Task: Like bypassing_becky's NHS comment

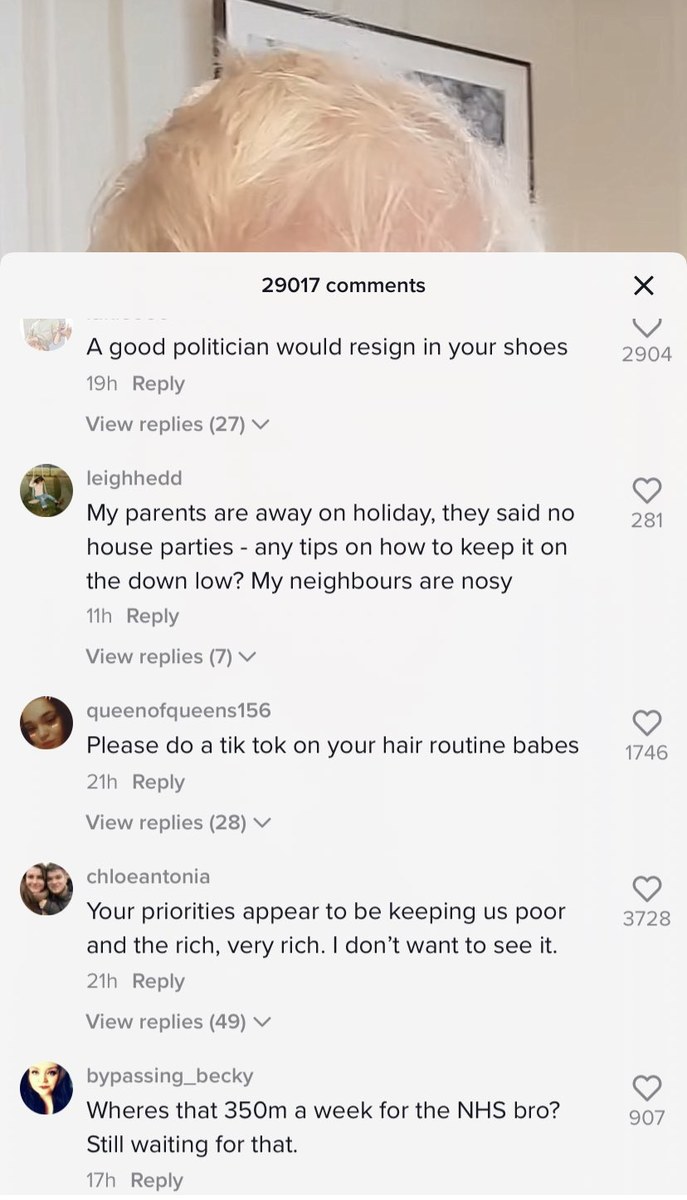Action: pos(647,1086)
